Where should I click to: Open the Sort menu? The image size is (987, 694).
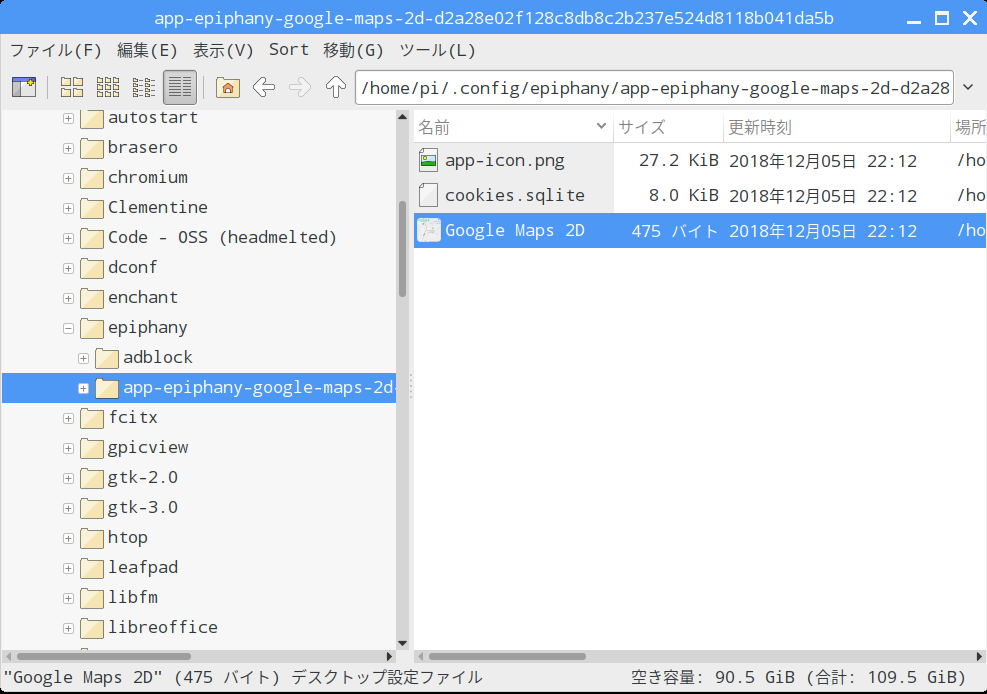(x=289, y=50)
